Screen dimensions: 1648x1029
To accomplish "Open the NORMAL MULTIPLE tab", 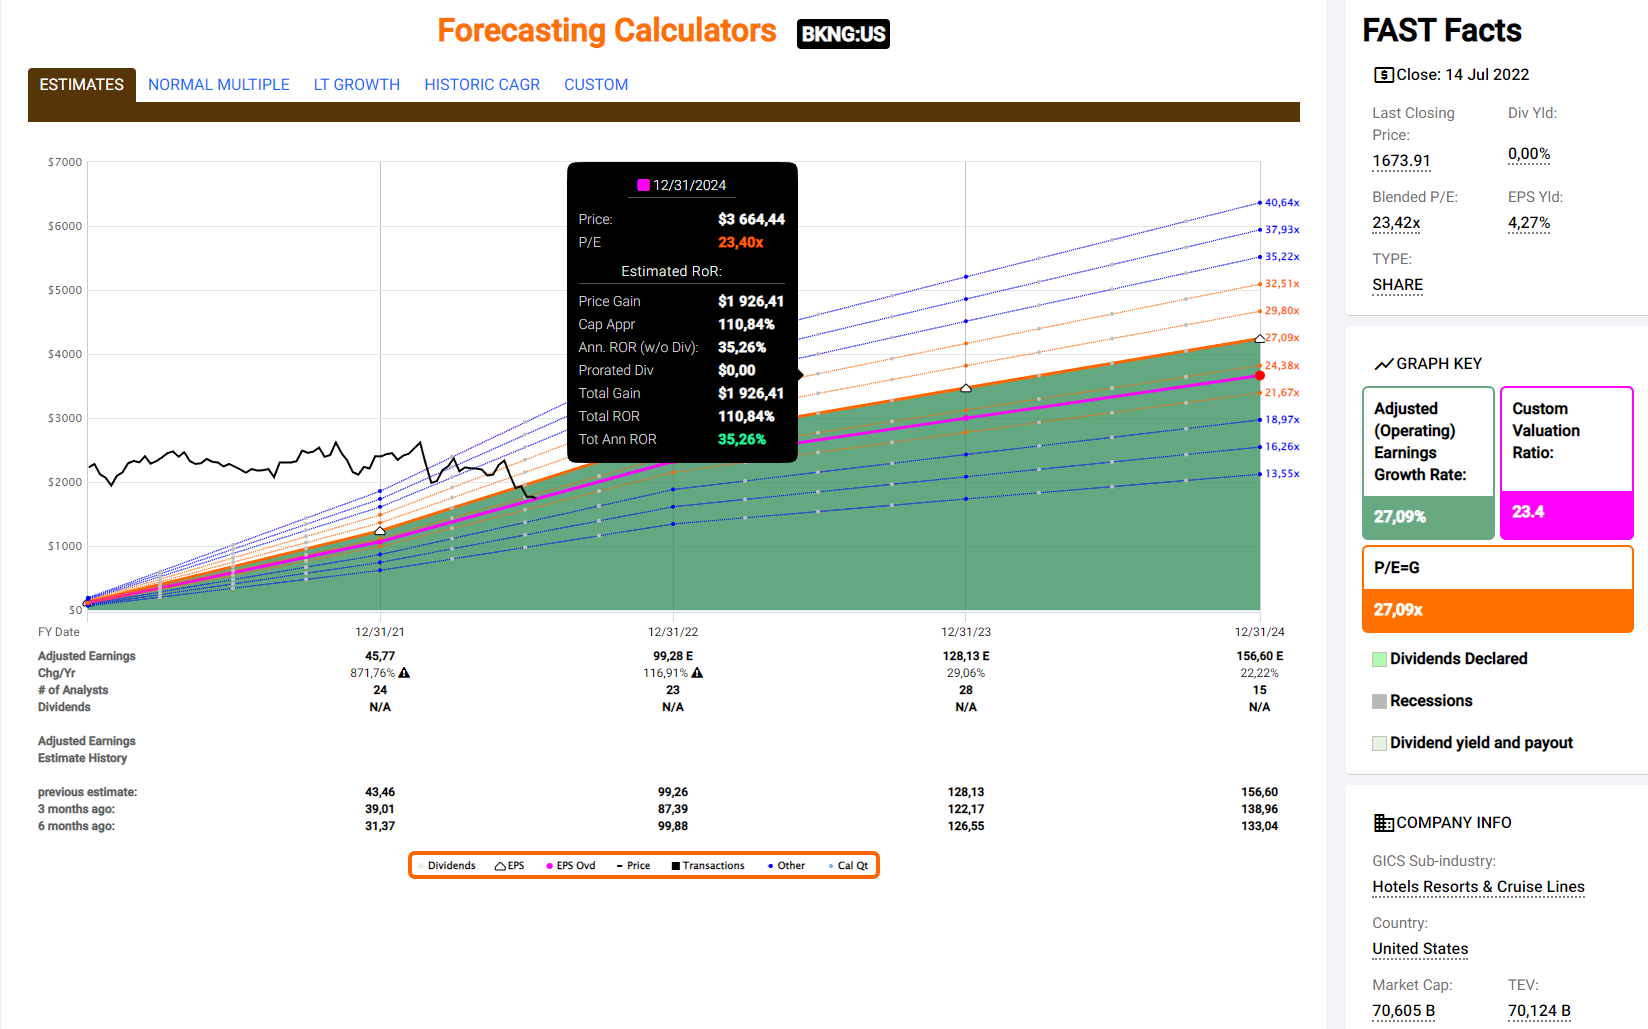I will coord(218,85).
